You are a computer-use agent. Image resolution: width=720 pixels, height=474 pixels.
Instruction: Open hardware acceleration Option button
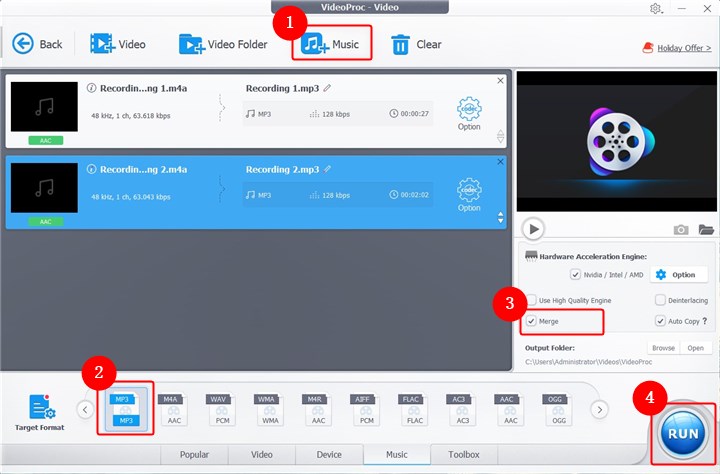click(x=679, y=275)
